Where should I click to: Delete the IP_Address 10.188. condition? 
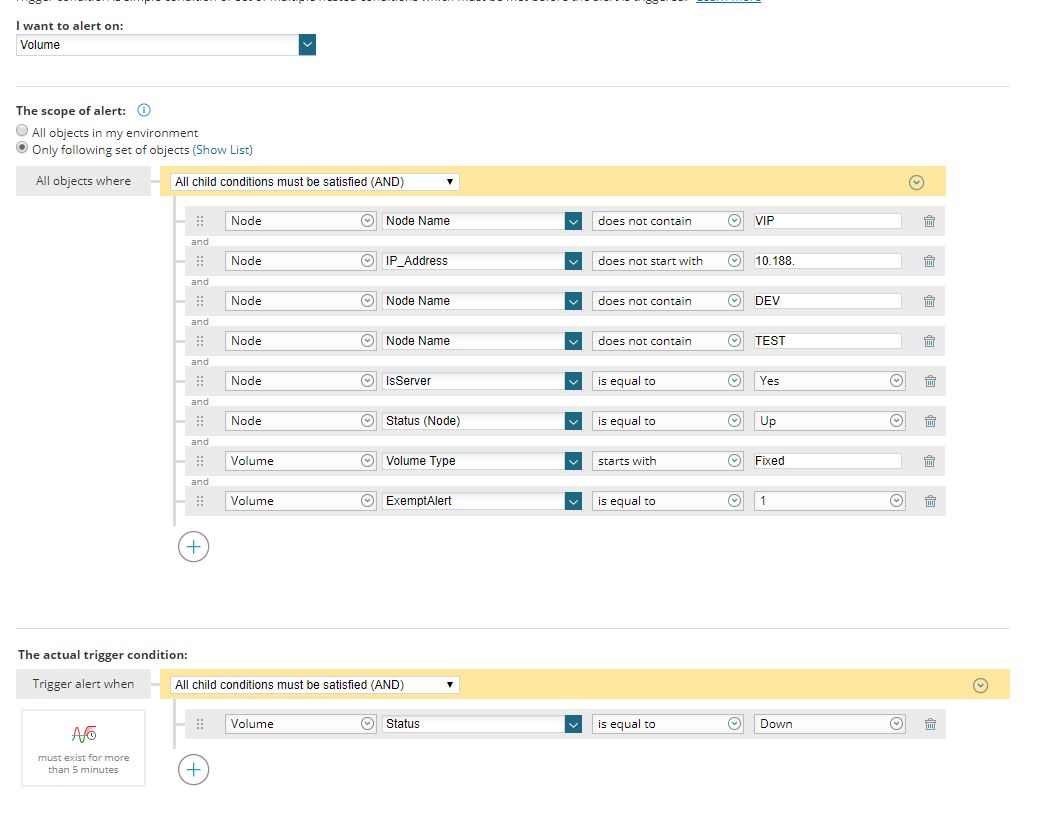(x=929, y=261)
